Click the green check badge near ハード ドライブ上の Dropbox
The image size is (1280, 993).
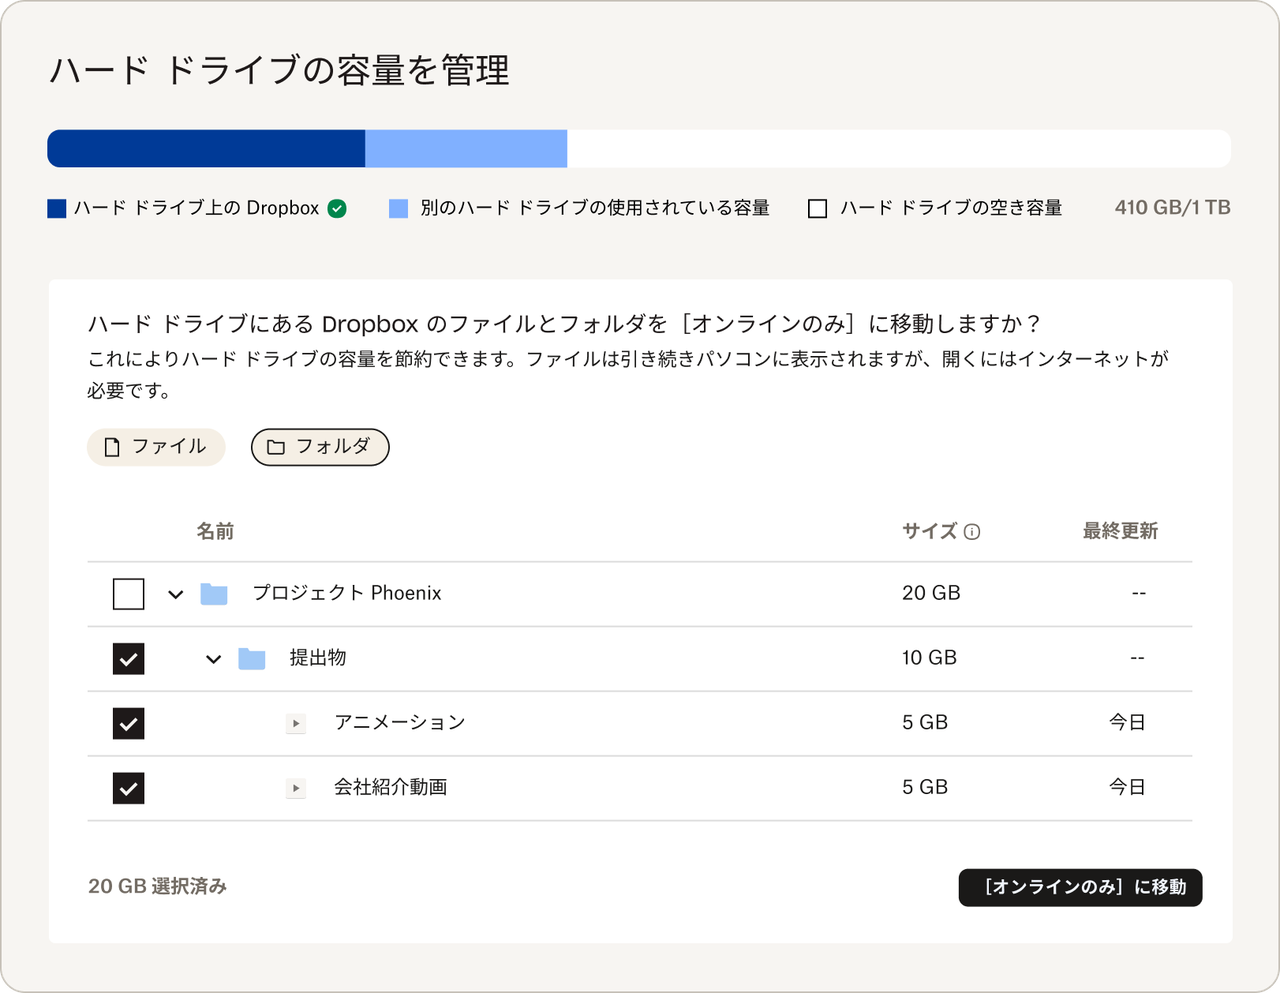338,207
